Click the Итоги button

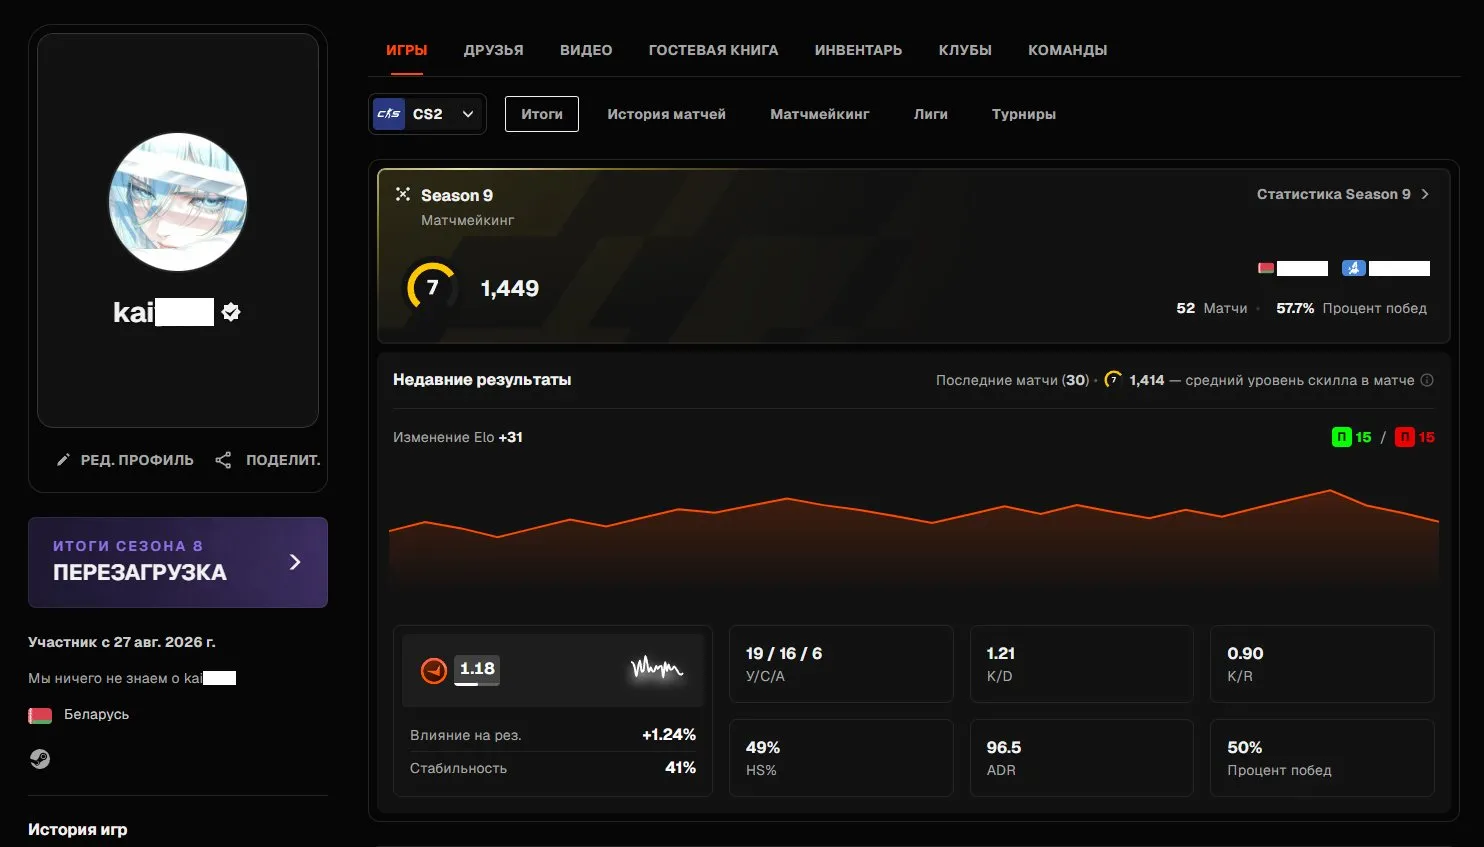pyautogui.click(x=542, y=114)
